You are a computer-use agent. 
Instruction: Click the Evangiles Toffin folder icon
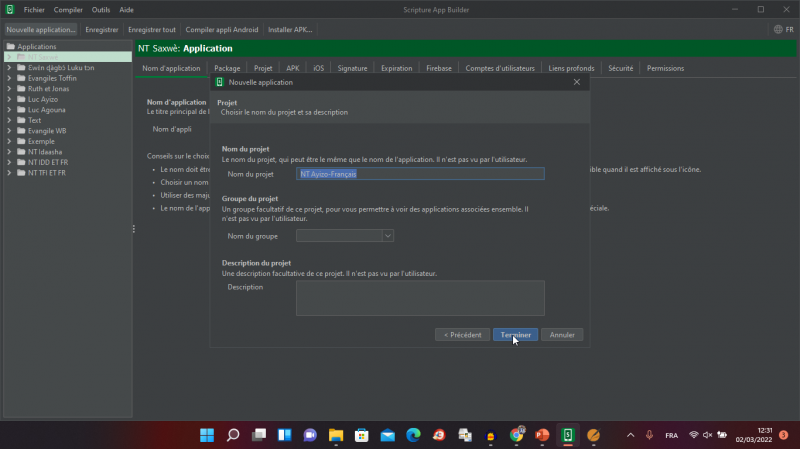[x=21, y=78]
